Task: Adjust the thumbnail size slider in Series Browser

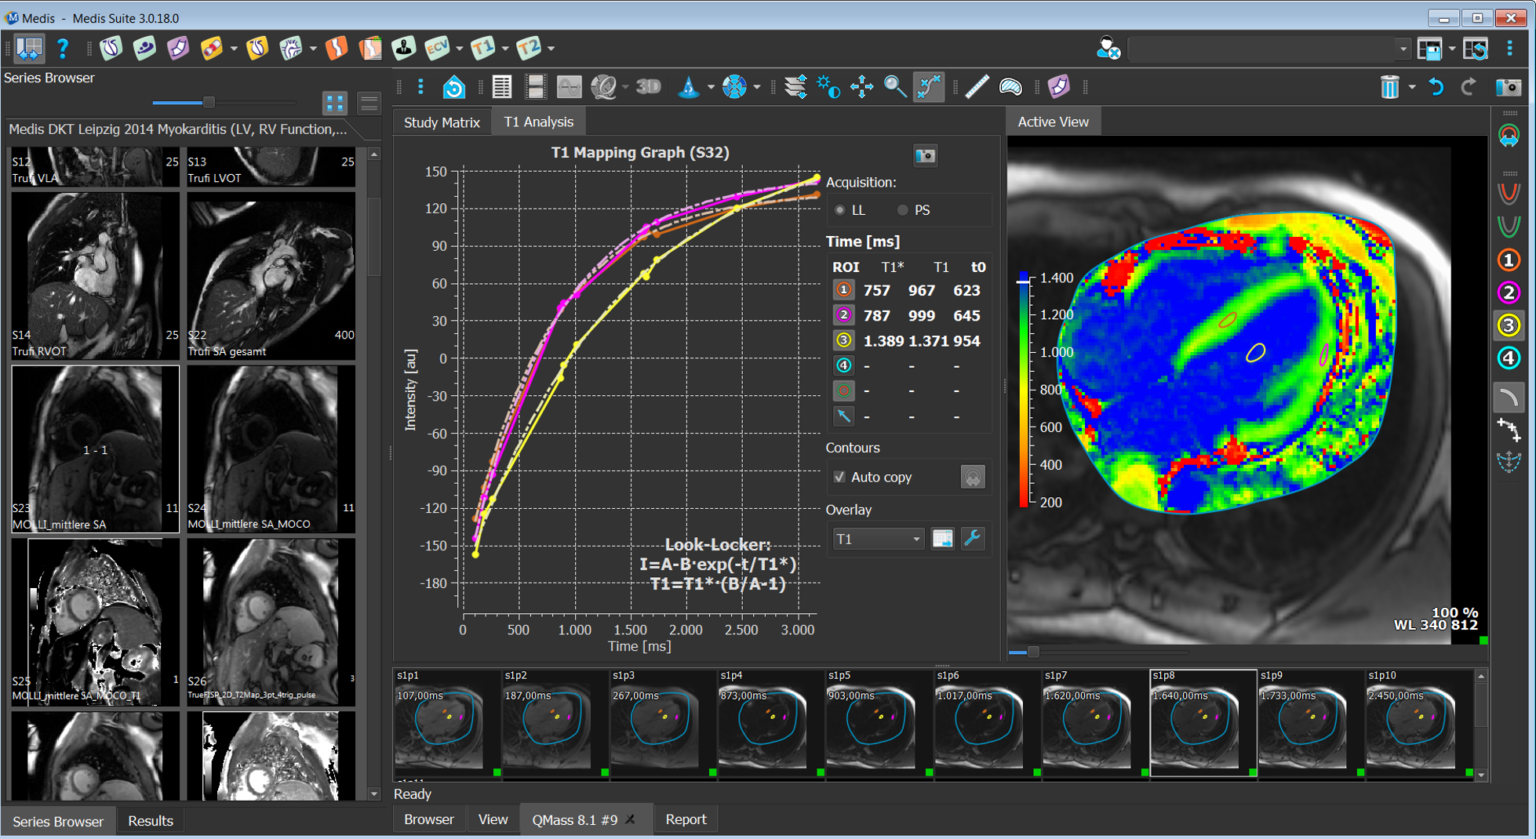Action: pyautogui.click(x=207, y=101)
